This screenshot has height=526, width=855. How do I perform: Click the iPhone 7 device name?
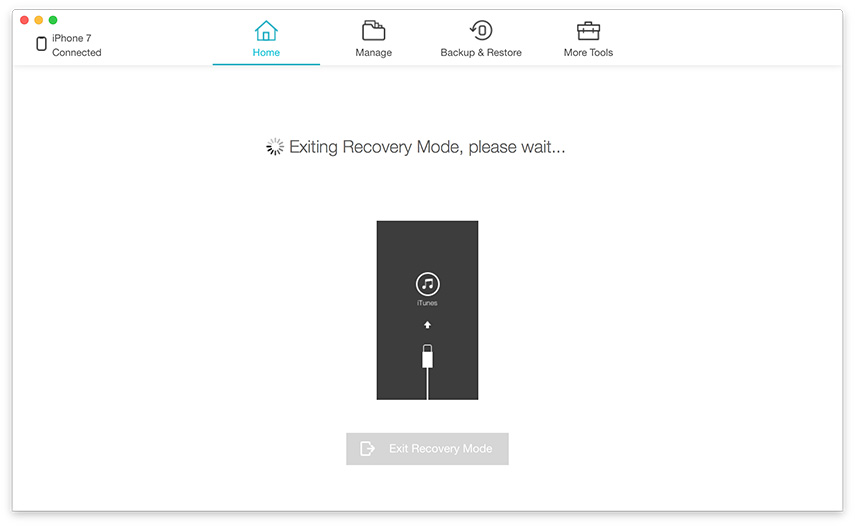71,38
